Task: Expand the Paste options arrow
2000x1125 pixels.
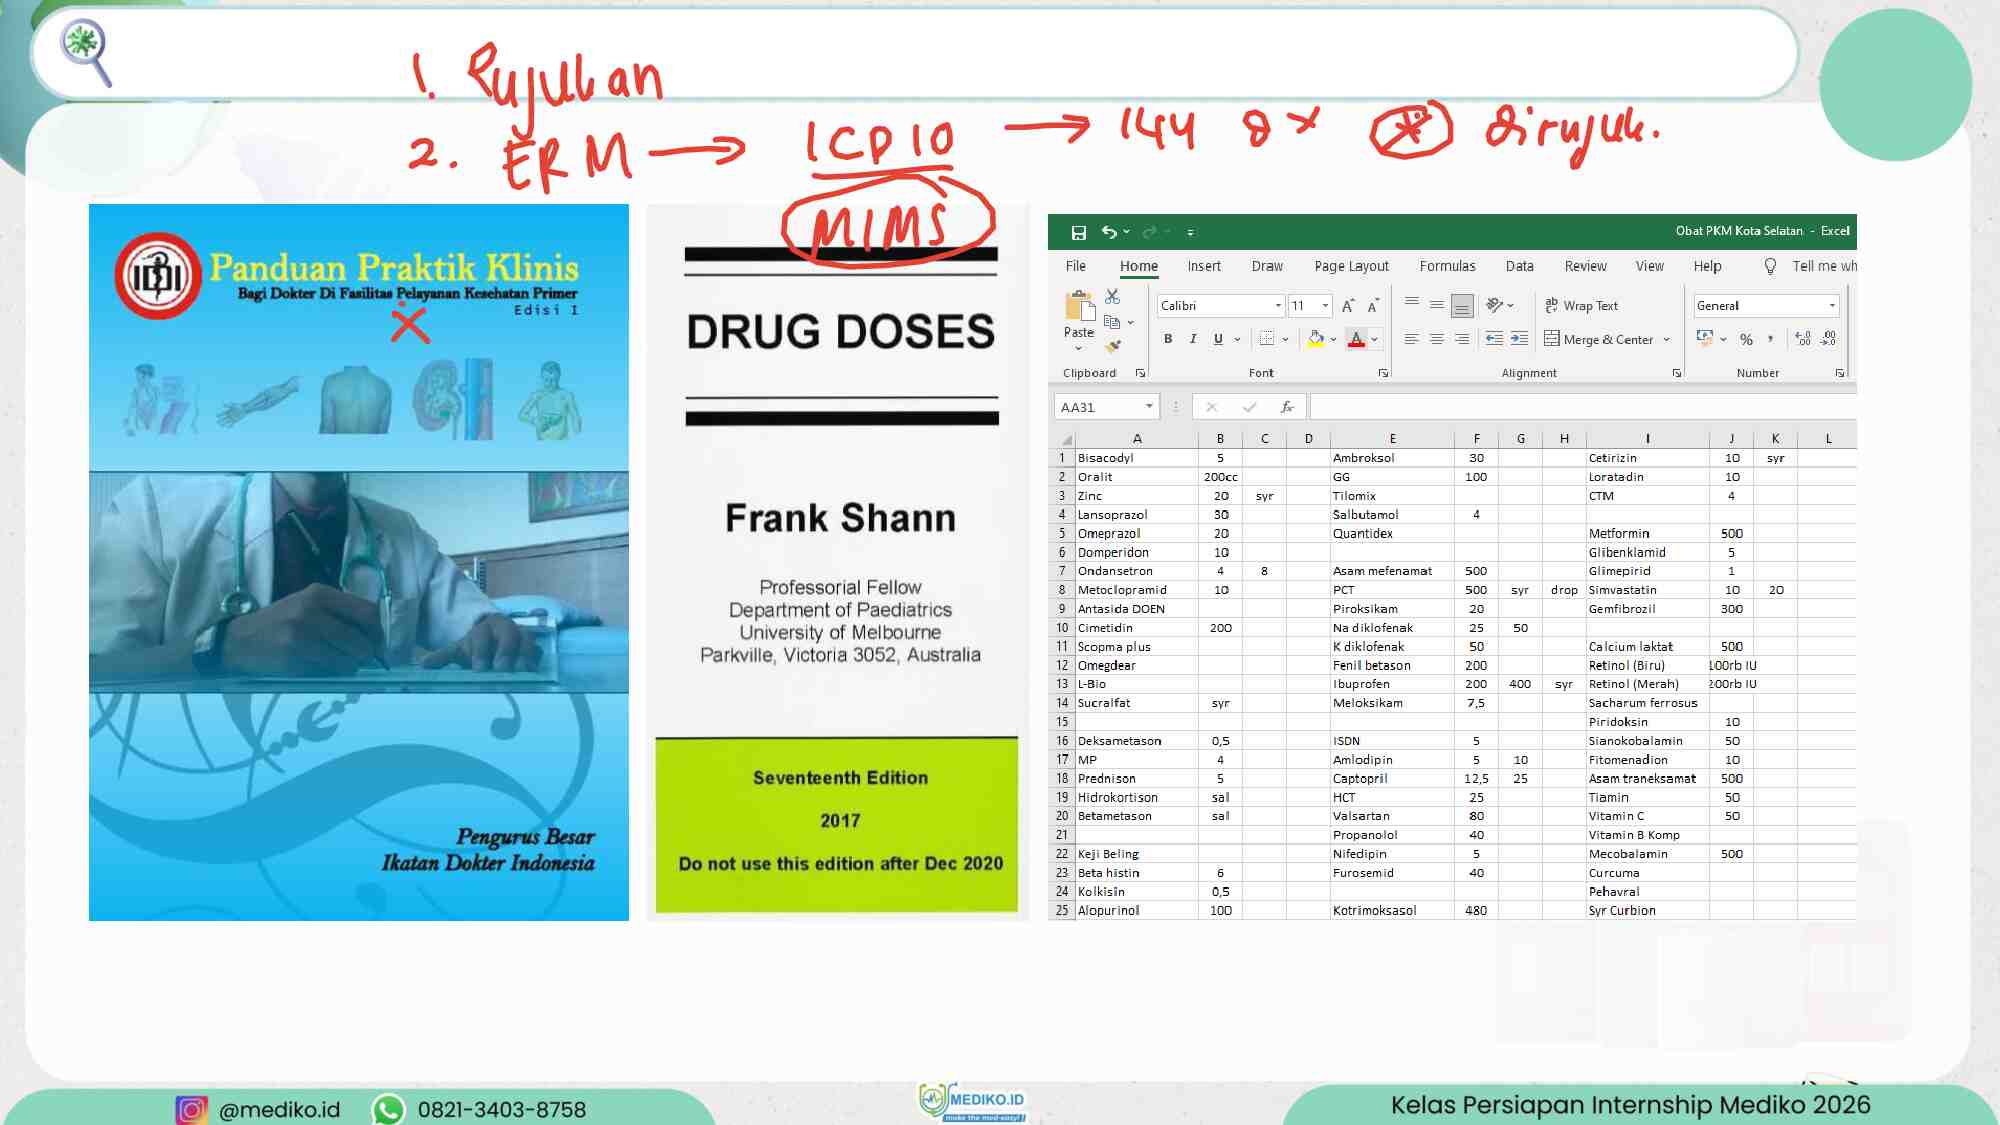Action: [x=1078, y=348]
